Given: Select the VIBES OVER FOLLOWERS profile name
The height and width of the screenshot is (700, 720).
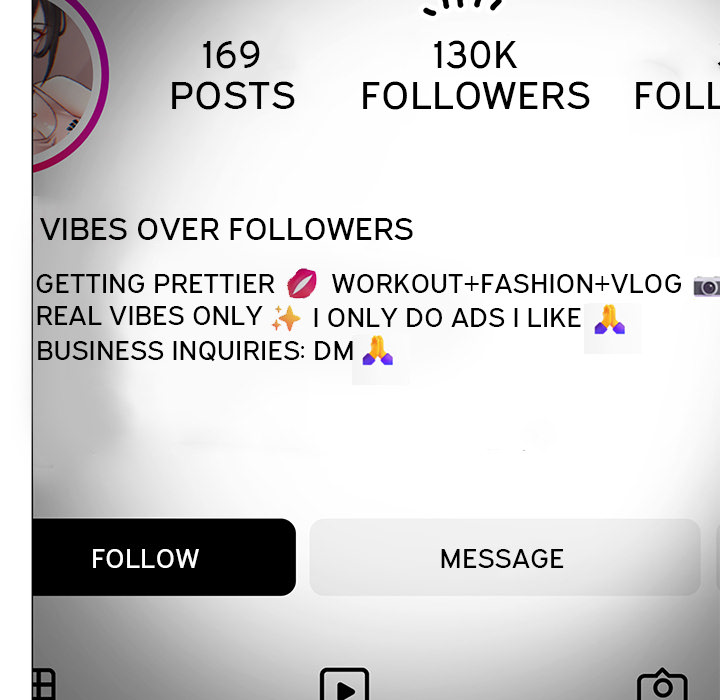Looking at the screenshot, I should tap(227, 229).
